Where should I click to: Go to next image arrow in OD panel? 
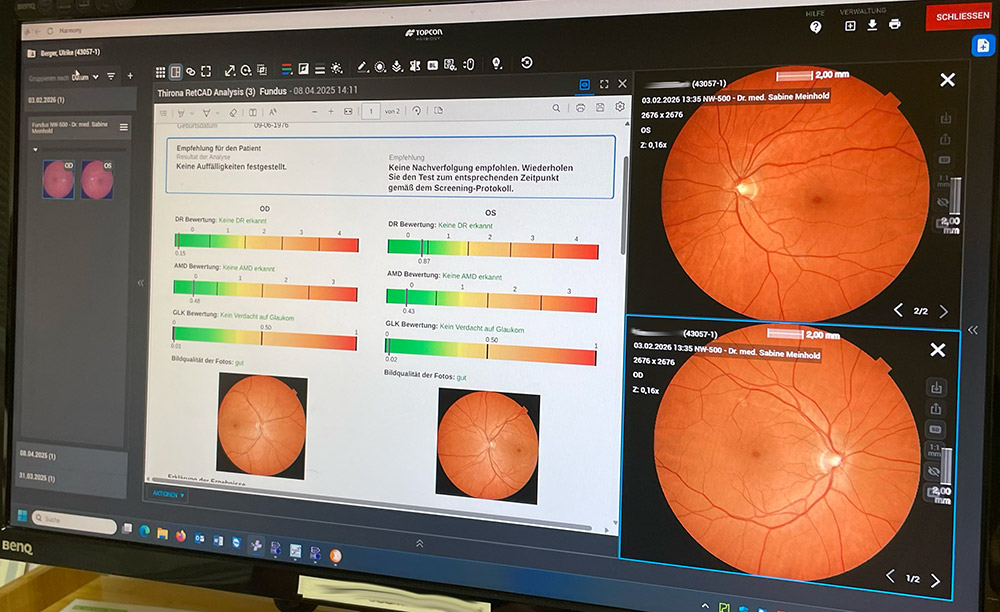coord(936,581)
